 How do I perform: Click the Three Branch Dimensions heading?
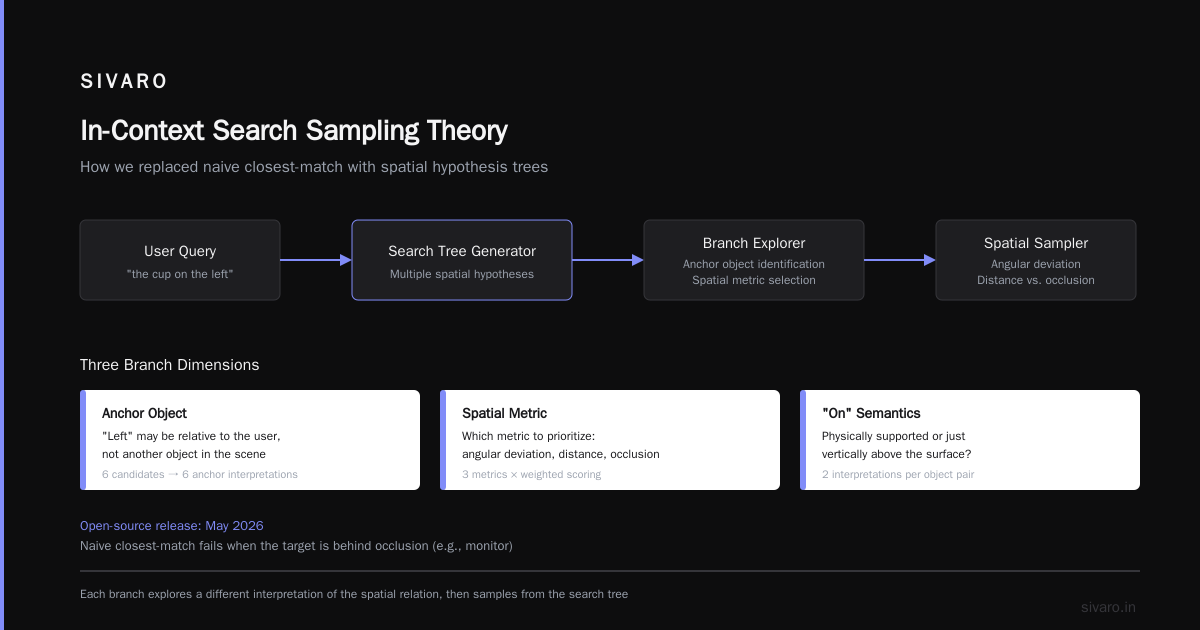[170, 365]
